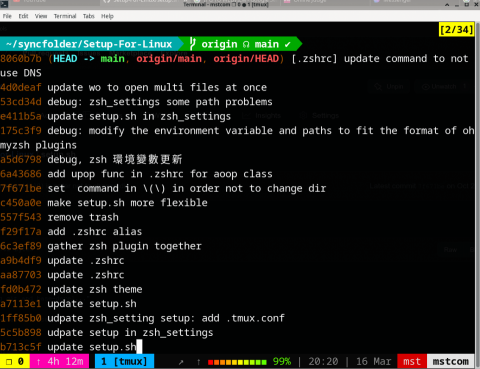Image resolution: width=480 pixels, height=369 pixels.
Task: Click the 99% battery percentage
Action: click(x=282, y=361)
